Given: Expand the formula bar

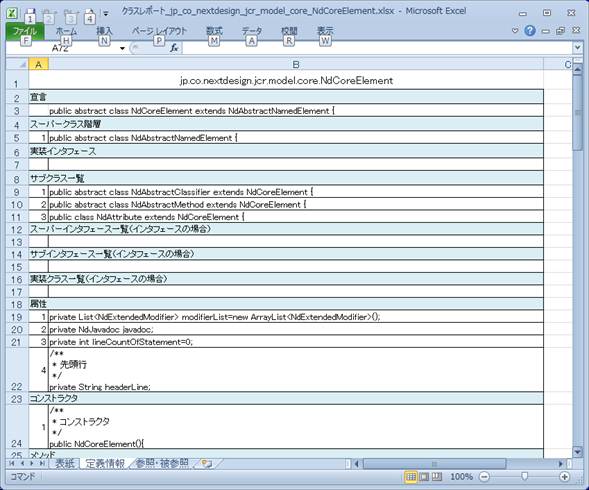Looking at the screenshot, I should point(577,48).
